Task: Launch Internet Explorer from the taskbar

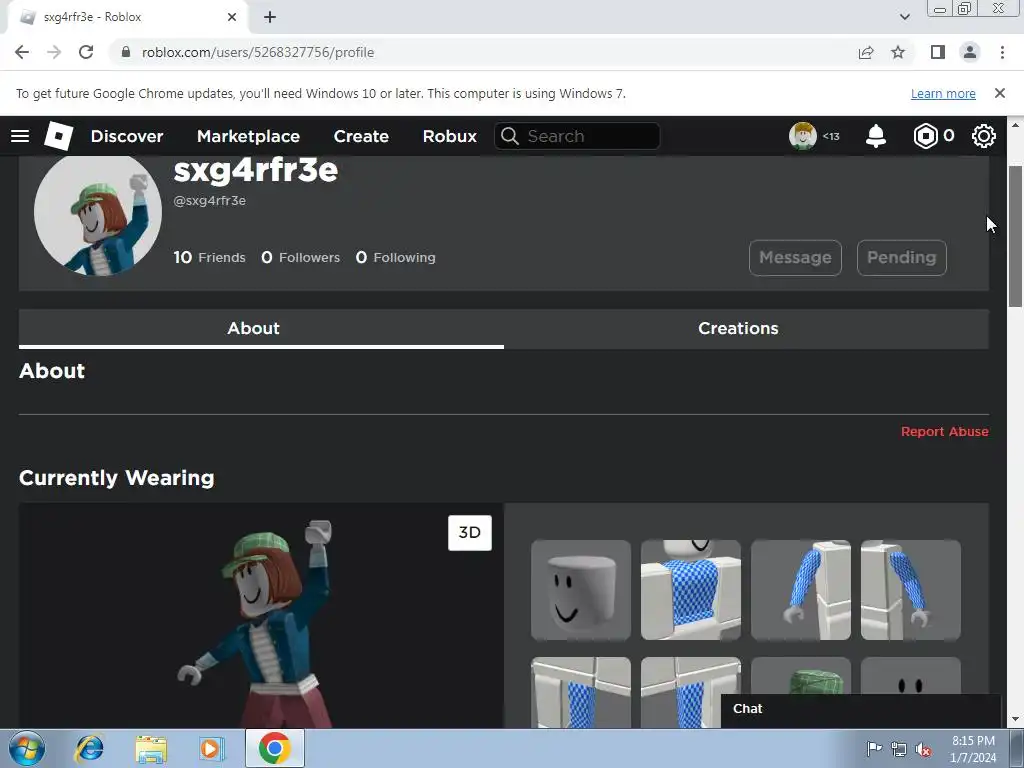Action: coord(89,748)
